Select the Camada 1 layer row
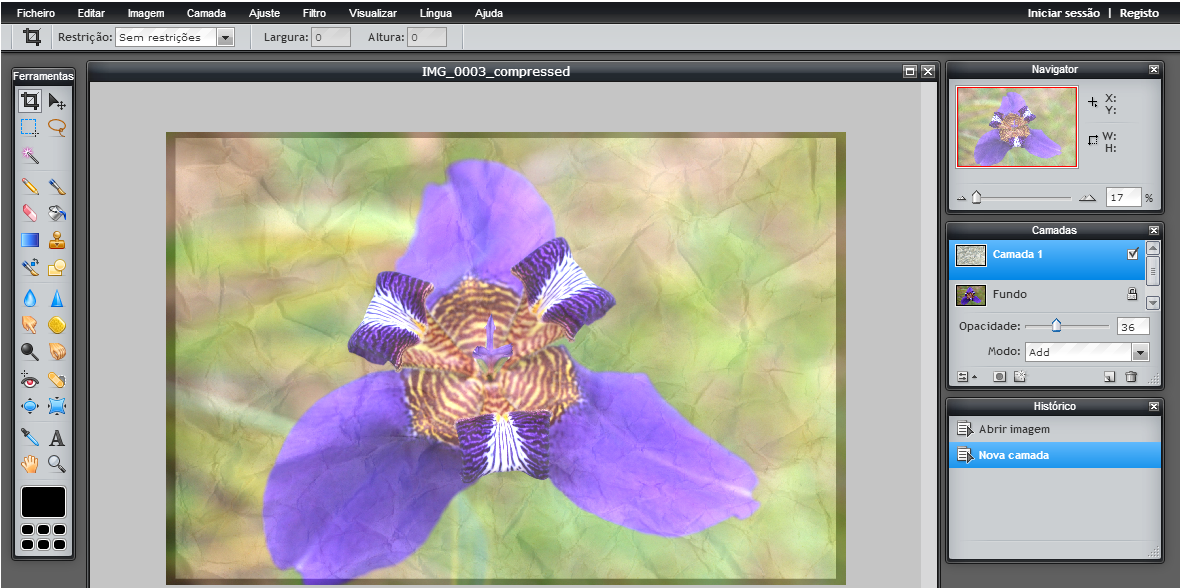This screenshot has height=588, width=1180. (x=1046, y=260)
